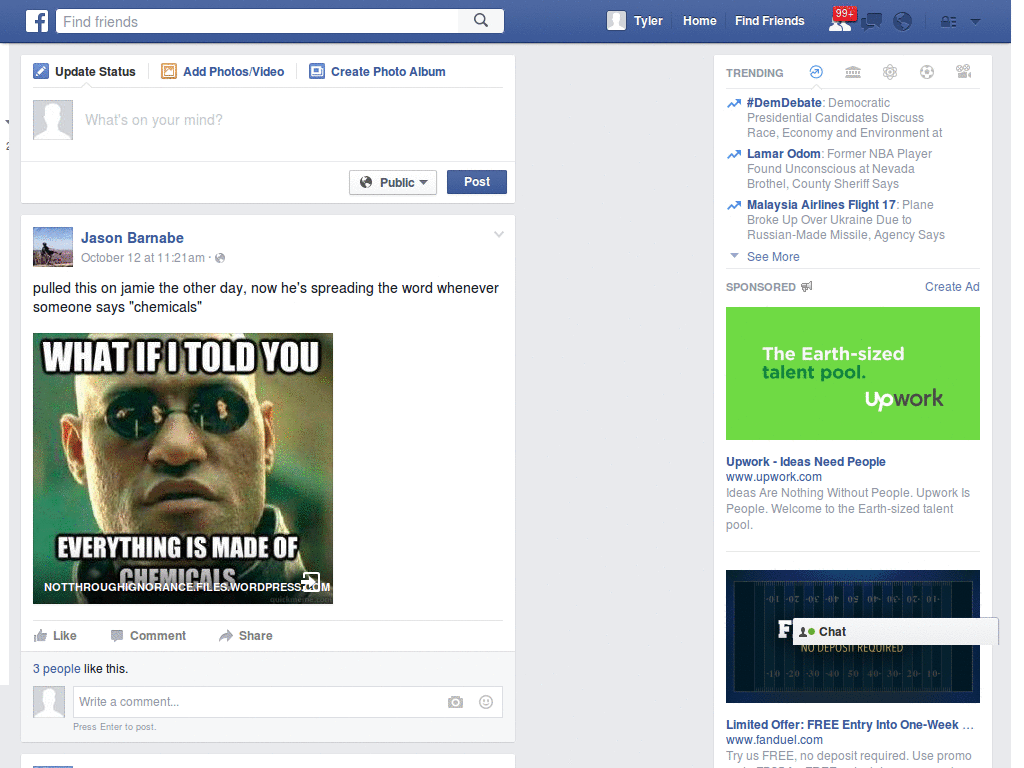
Task: Click the search magnifier button
Action: click(481, 21)
